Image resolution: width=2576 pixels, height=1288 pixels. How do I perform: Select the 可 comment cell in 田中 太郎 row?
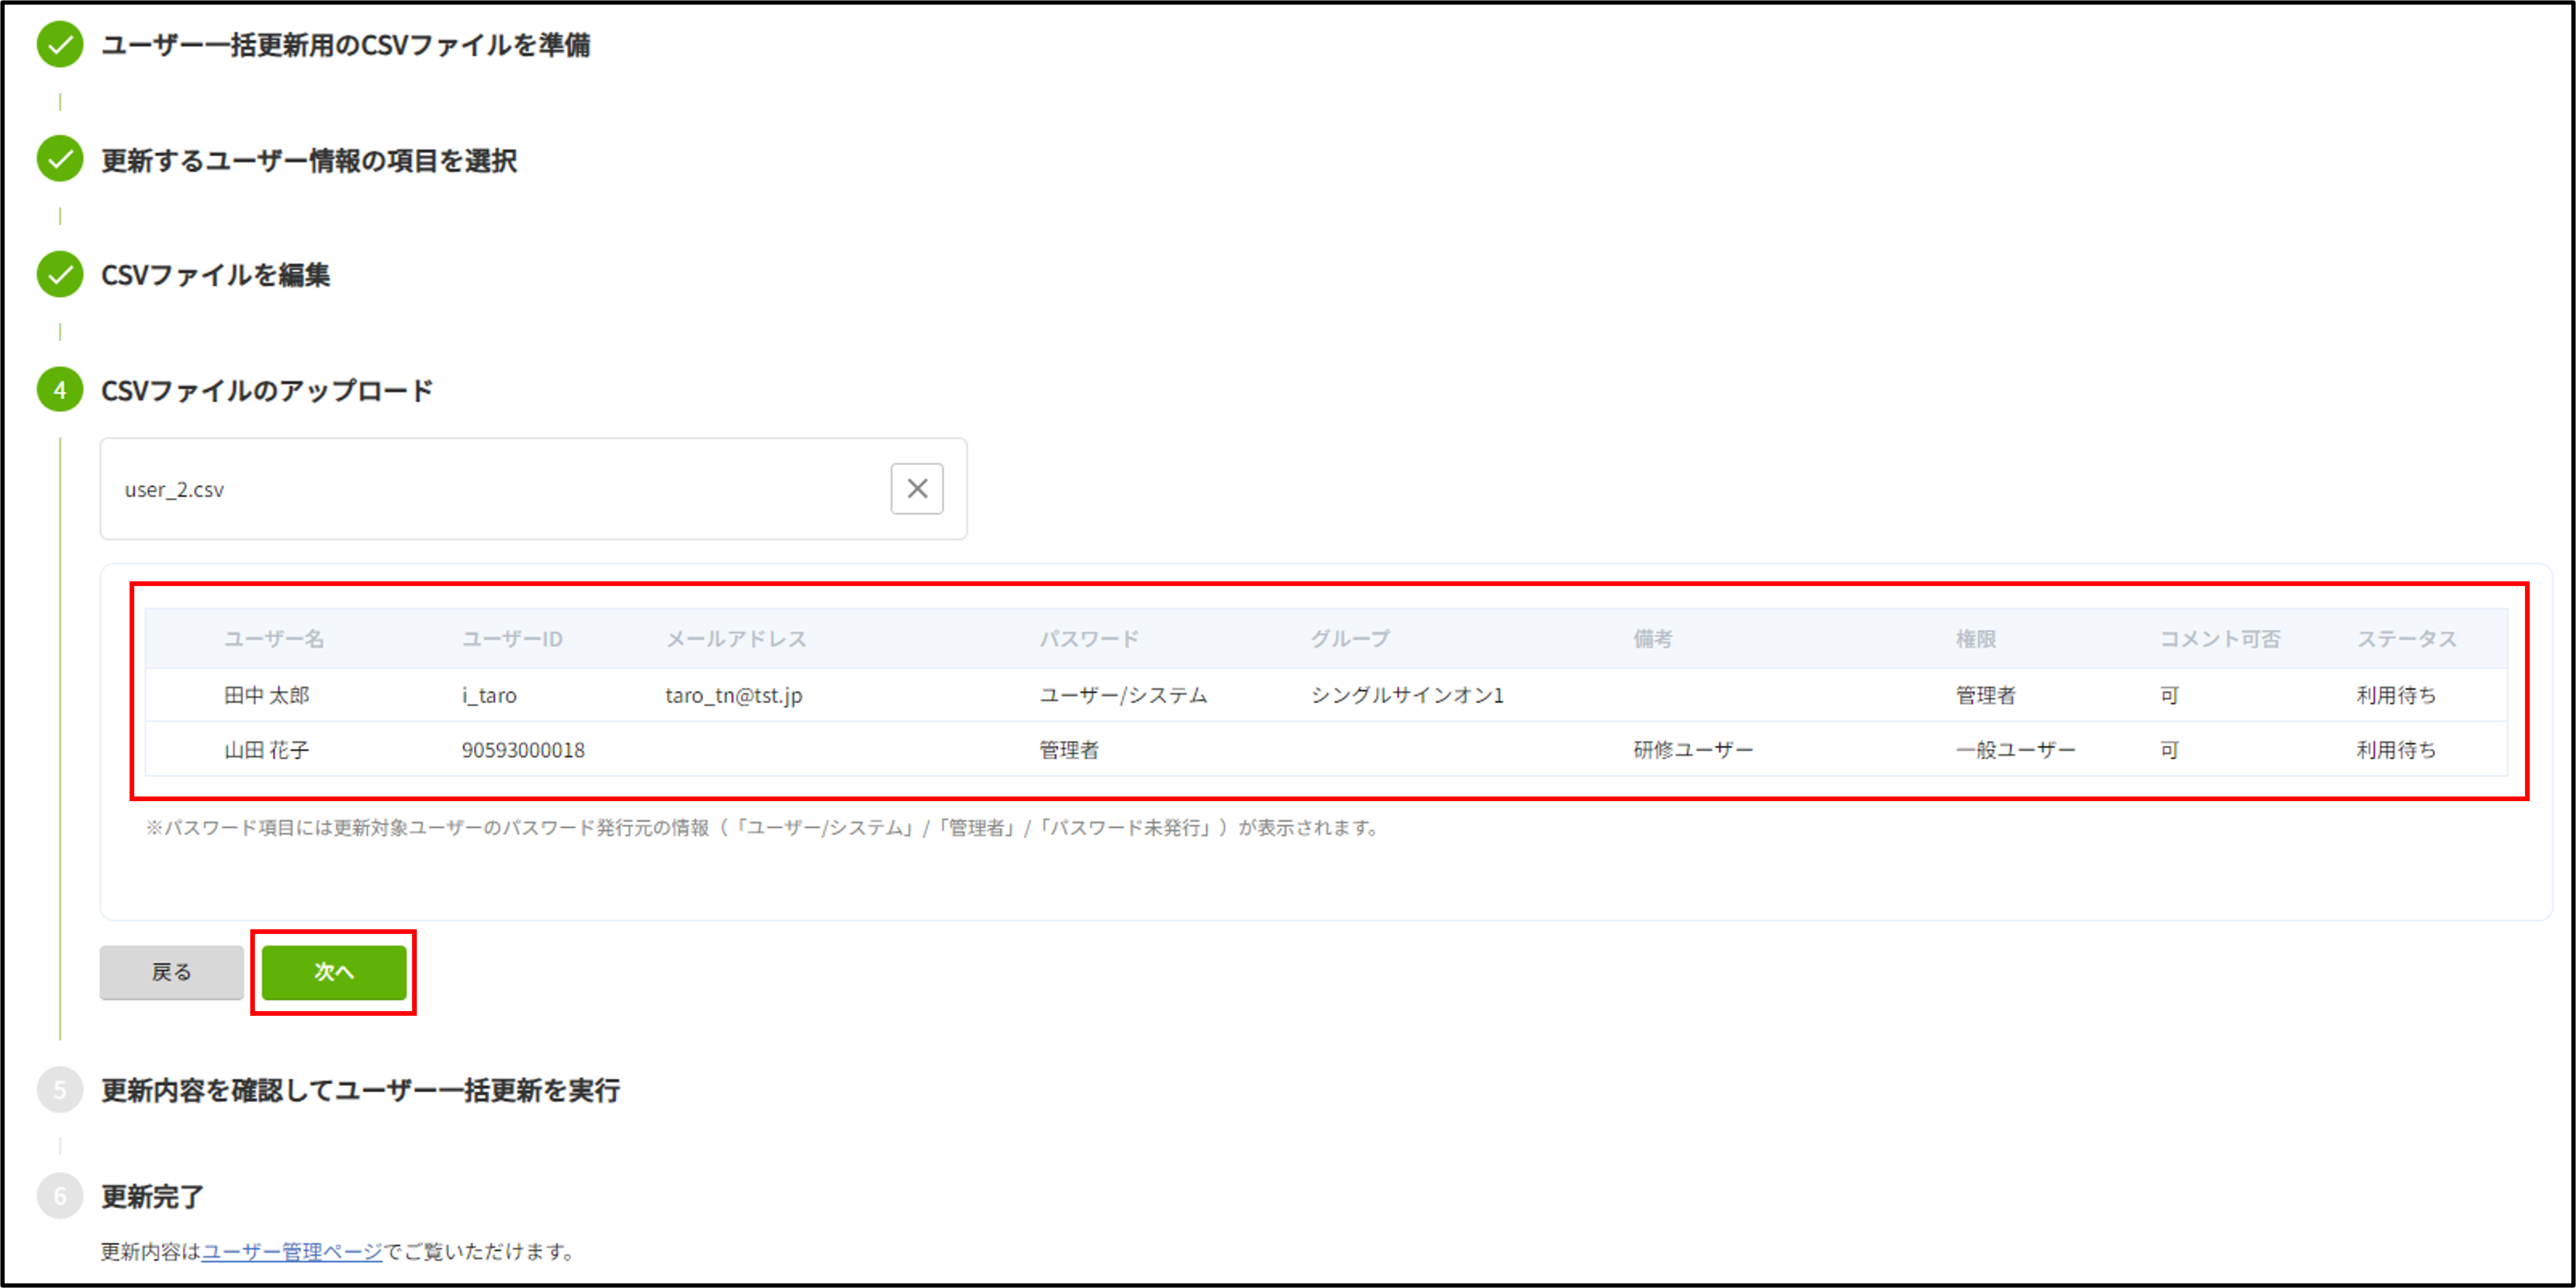(2169, 695)
